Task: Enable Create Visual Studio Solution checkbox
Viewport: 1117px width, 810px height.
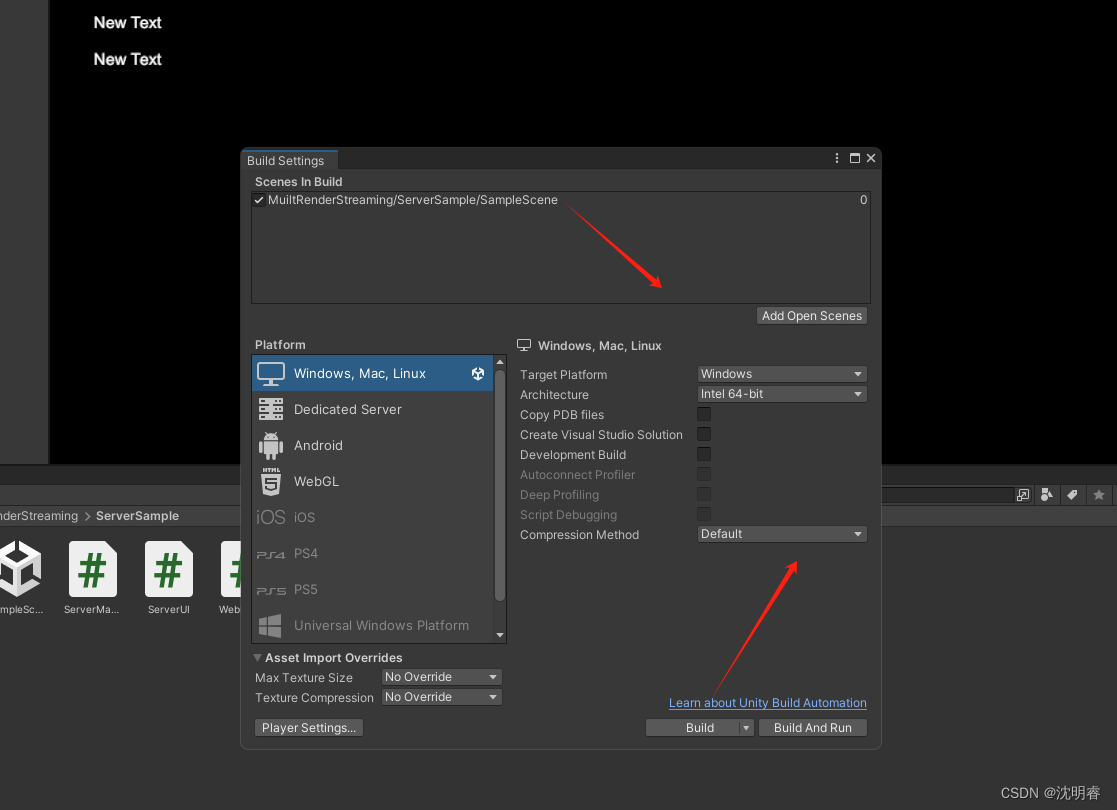Action: click(704, 434)
